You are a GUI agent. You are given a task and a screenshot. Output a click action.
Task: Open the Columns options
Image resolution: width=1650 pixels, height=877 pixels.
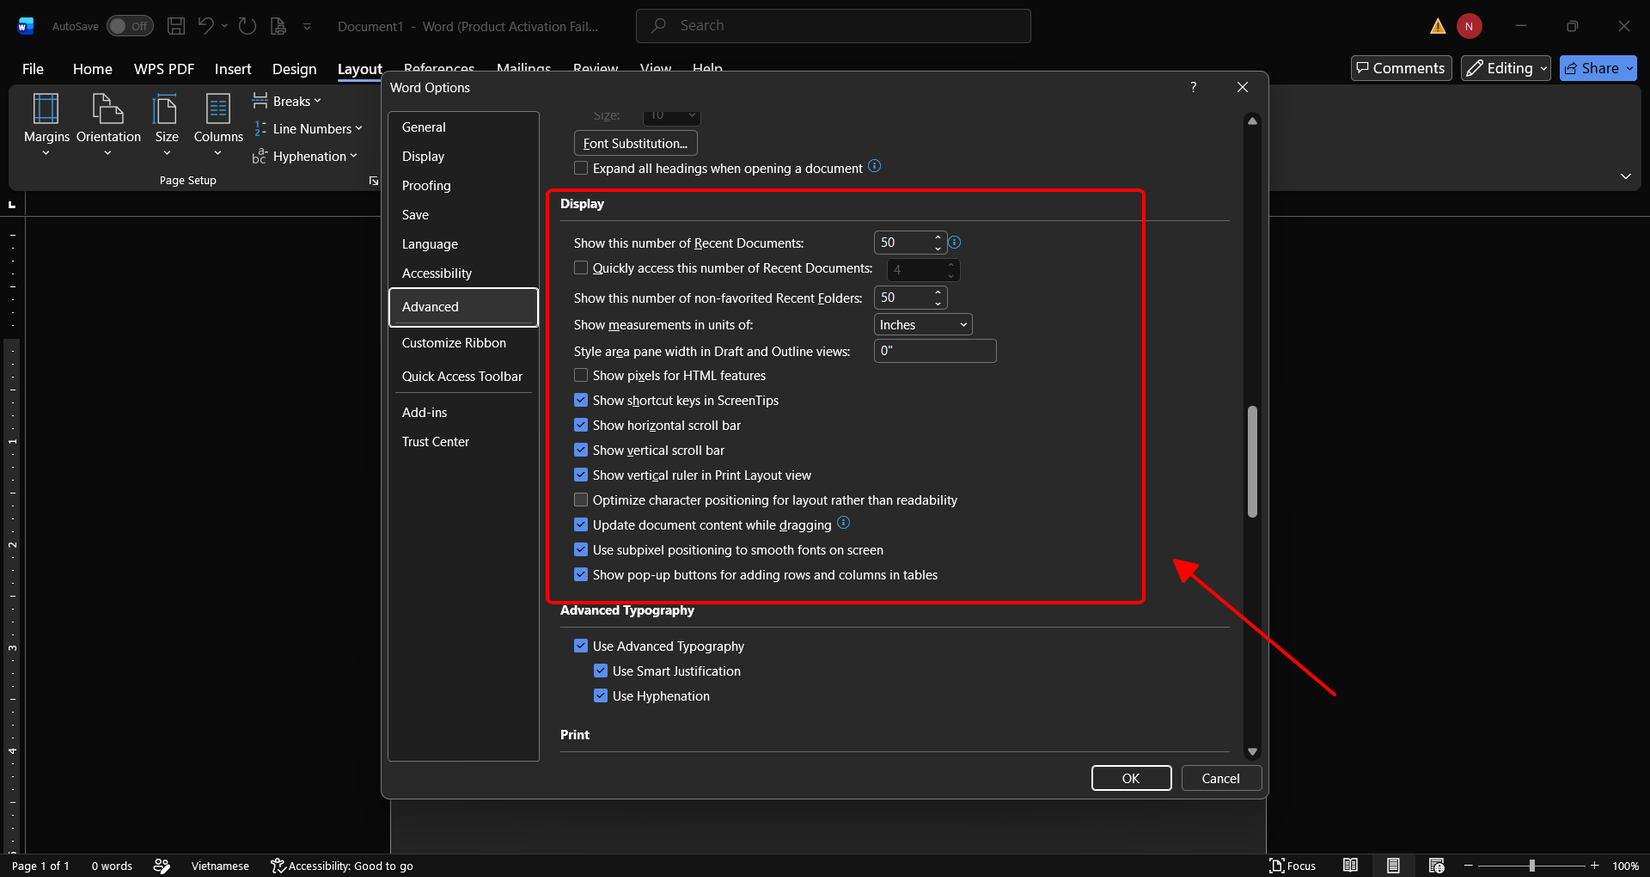click(x=218, y=123)
